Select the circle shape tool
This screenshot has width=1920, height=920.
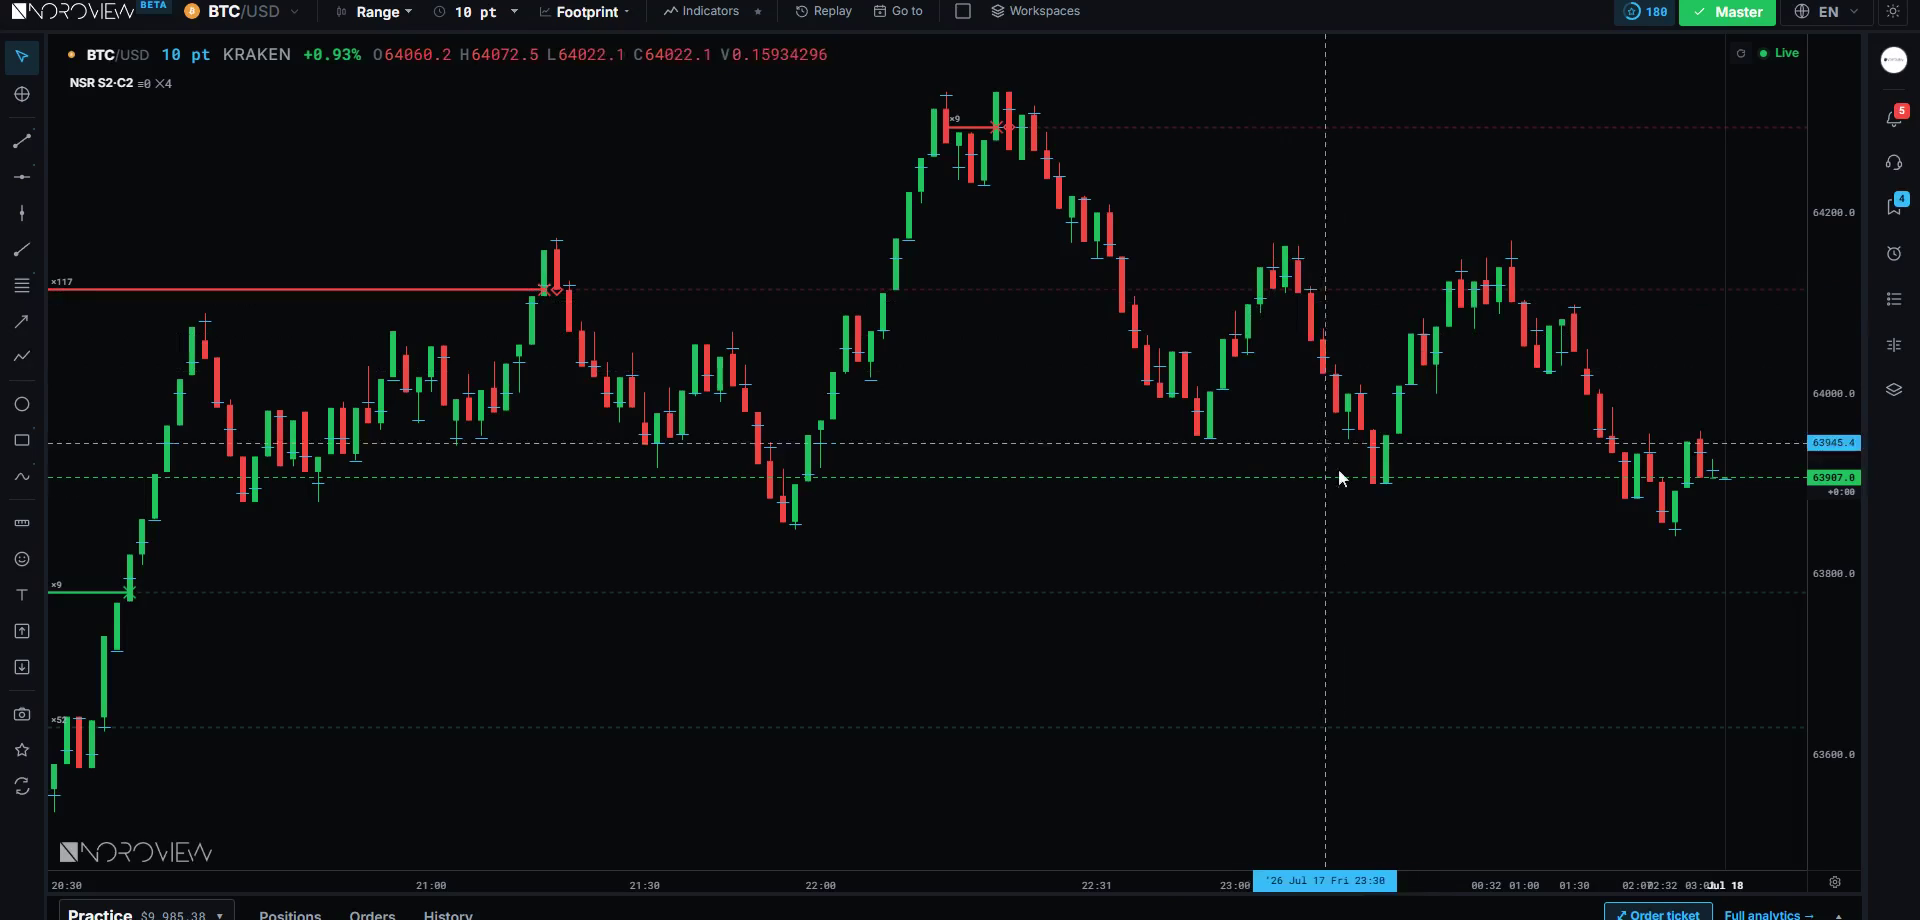(22, 404)
